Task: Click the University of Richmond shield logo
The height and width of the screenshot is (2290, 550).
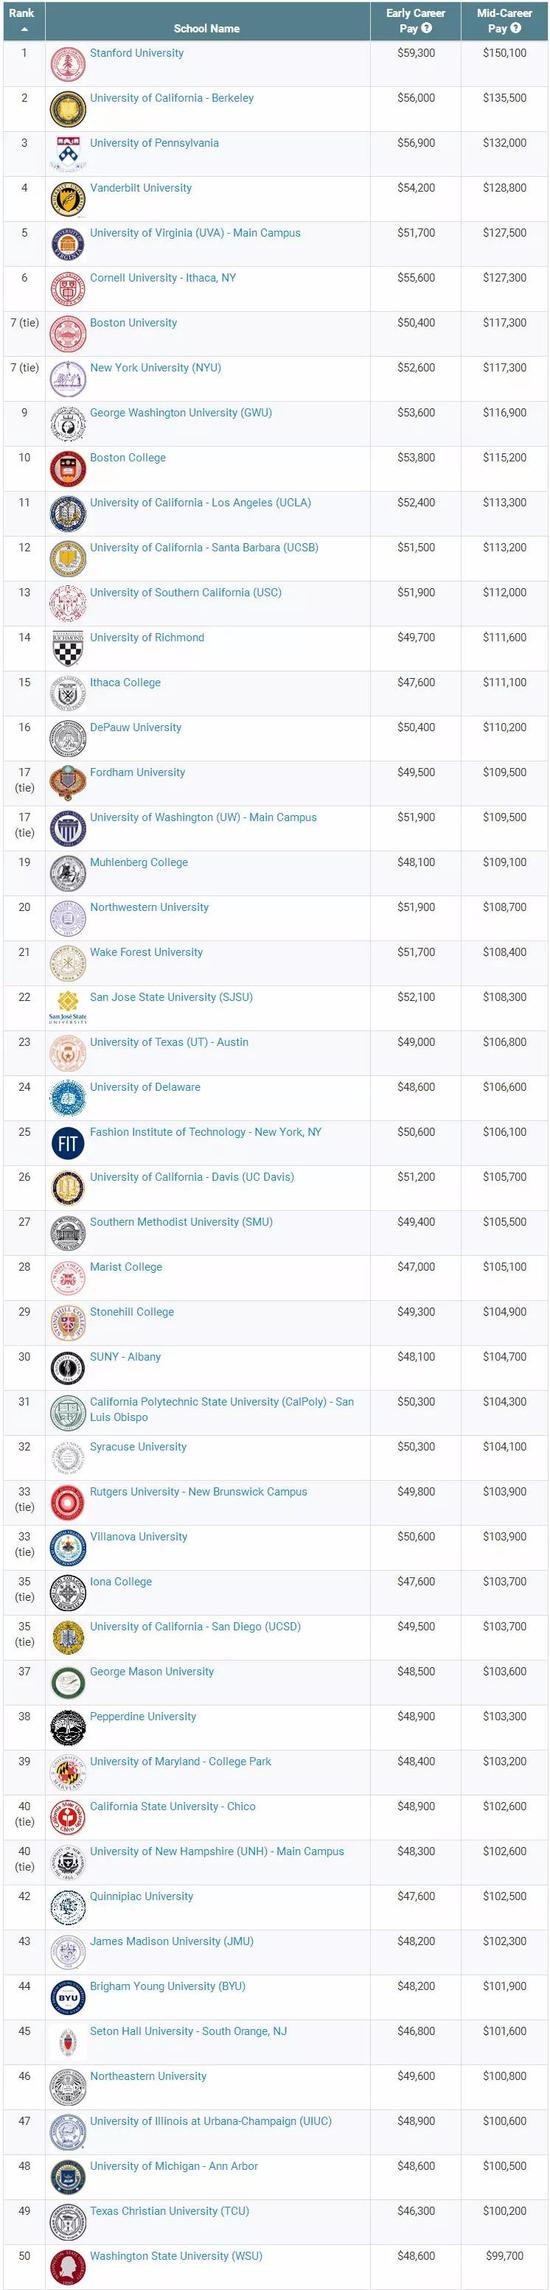Action: pyautogui.click(x=68, y=648)
